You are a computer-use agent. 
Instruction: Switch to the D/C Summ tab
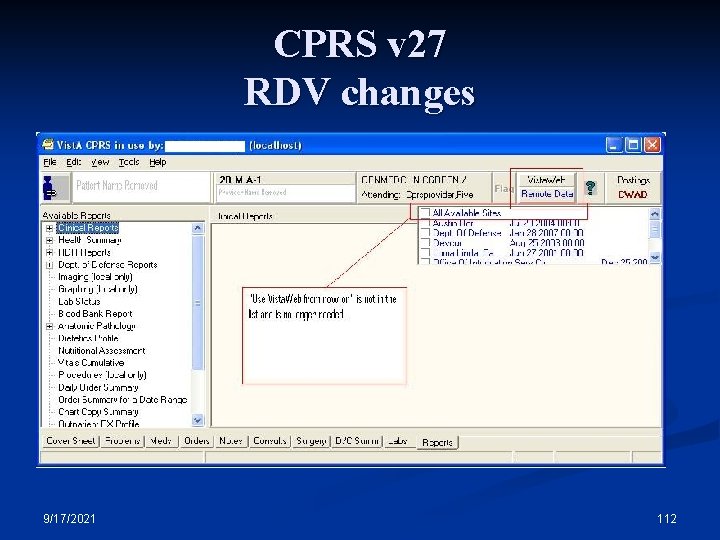point(356,441)
